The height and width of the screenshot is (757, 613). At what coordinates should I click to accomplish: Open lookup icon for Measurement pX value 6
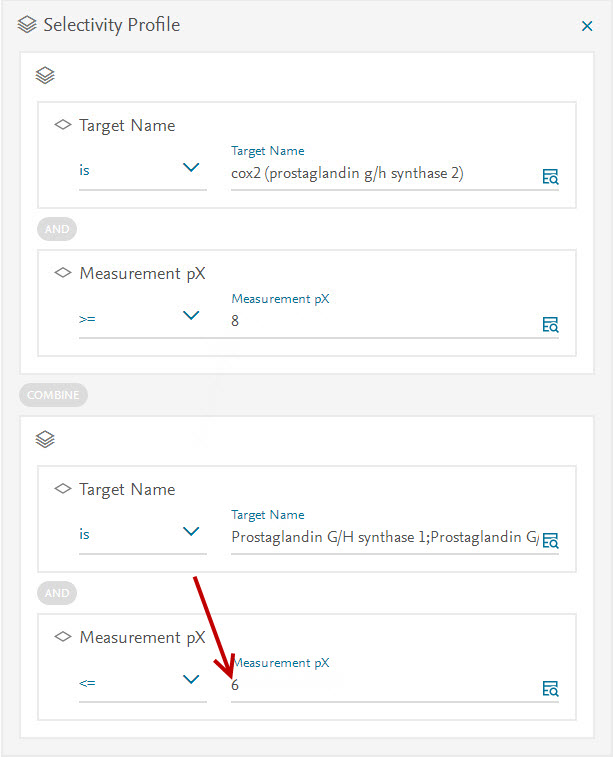point(550,688)
